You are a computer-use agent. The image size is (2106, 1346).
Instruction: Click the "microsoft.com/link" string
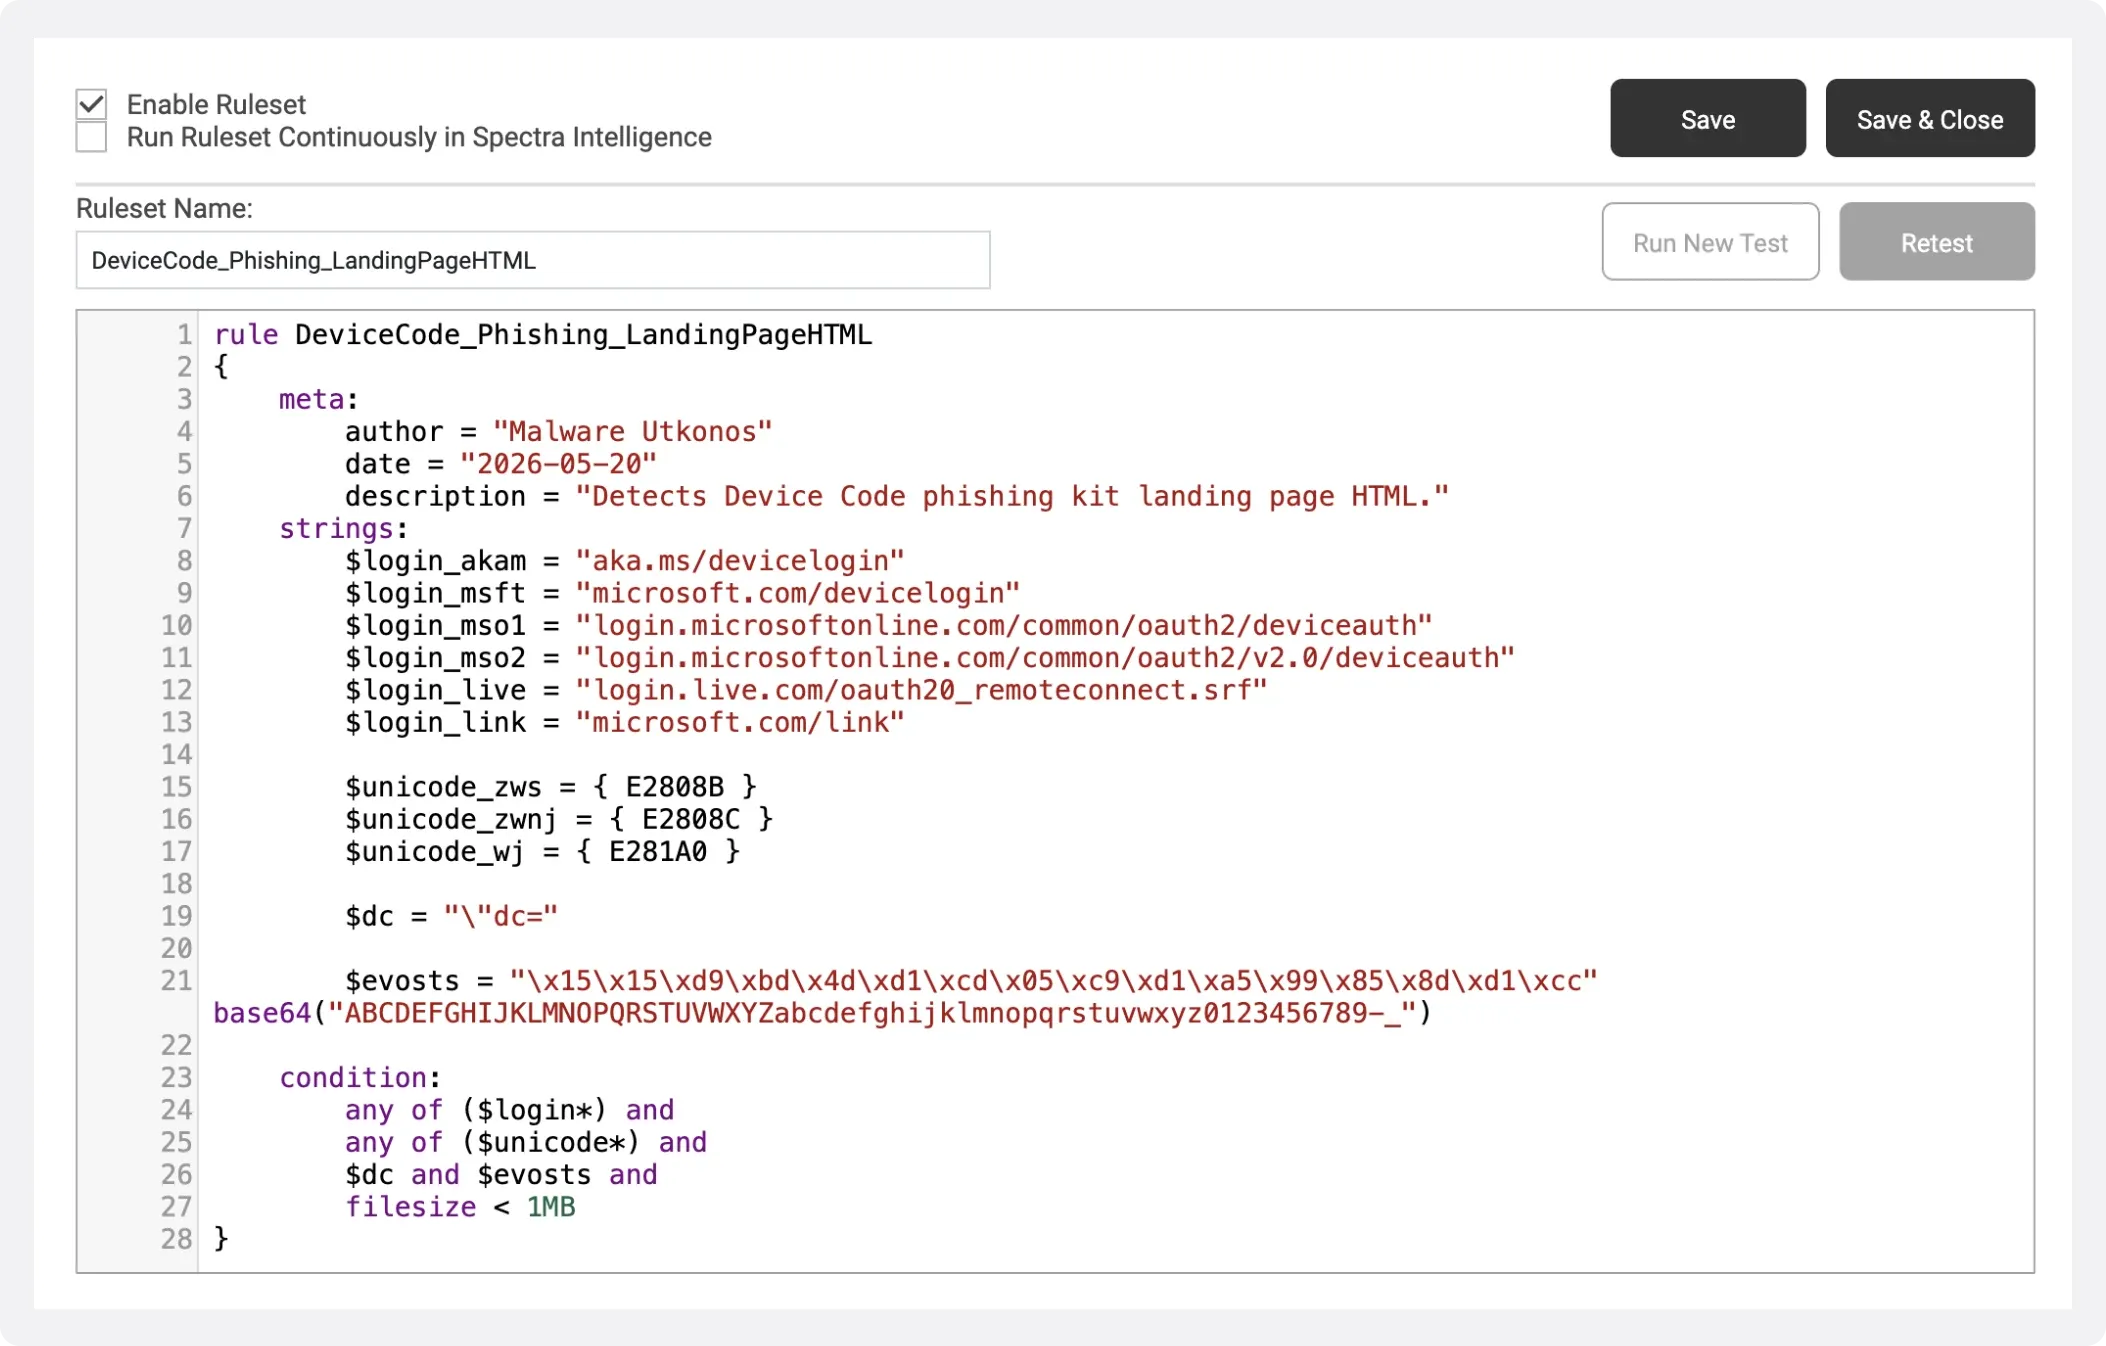point(740,722)
